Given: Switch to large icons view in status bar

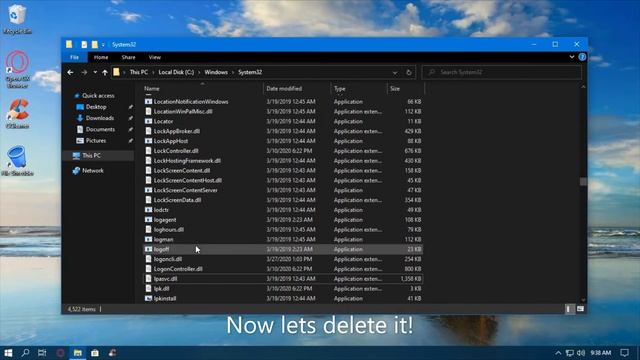Looking at the screenshot, I should (x=580, y=309).
